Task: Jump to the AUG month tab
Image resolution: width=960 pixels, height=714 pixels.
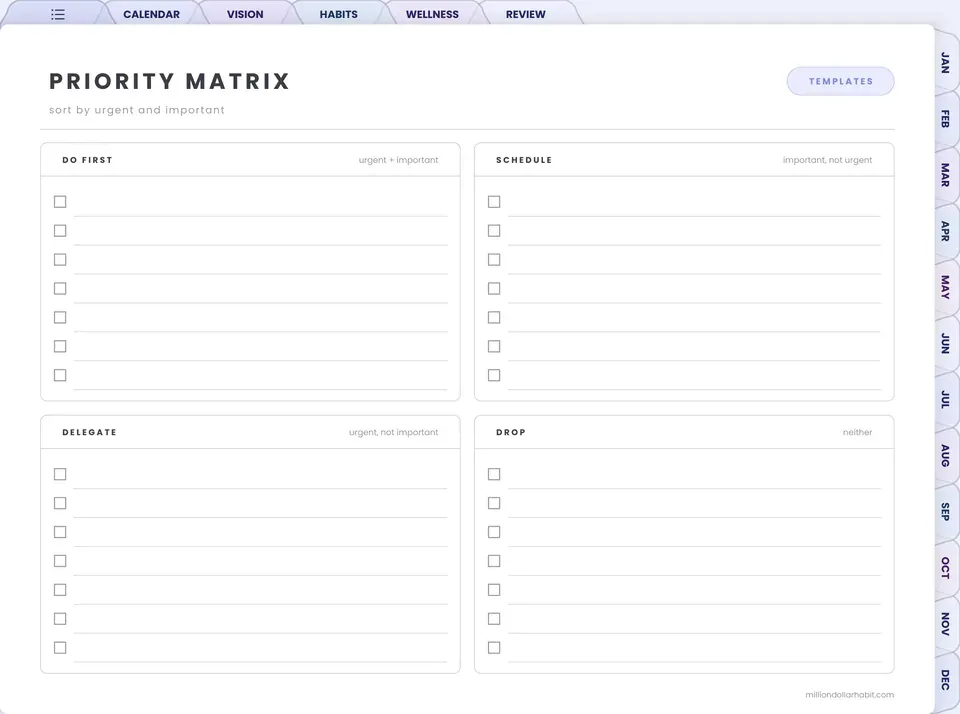Action: pyautogui.click(x=945, y=455)
